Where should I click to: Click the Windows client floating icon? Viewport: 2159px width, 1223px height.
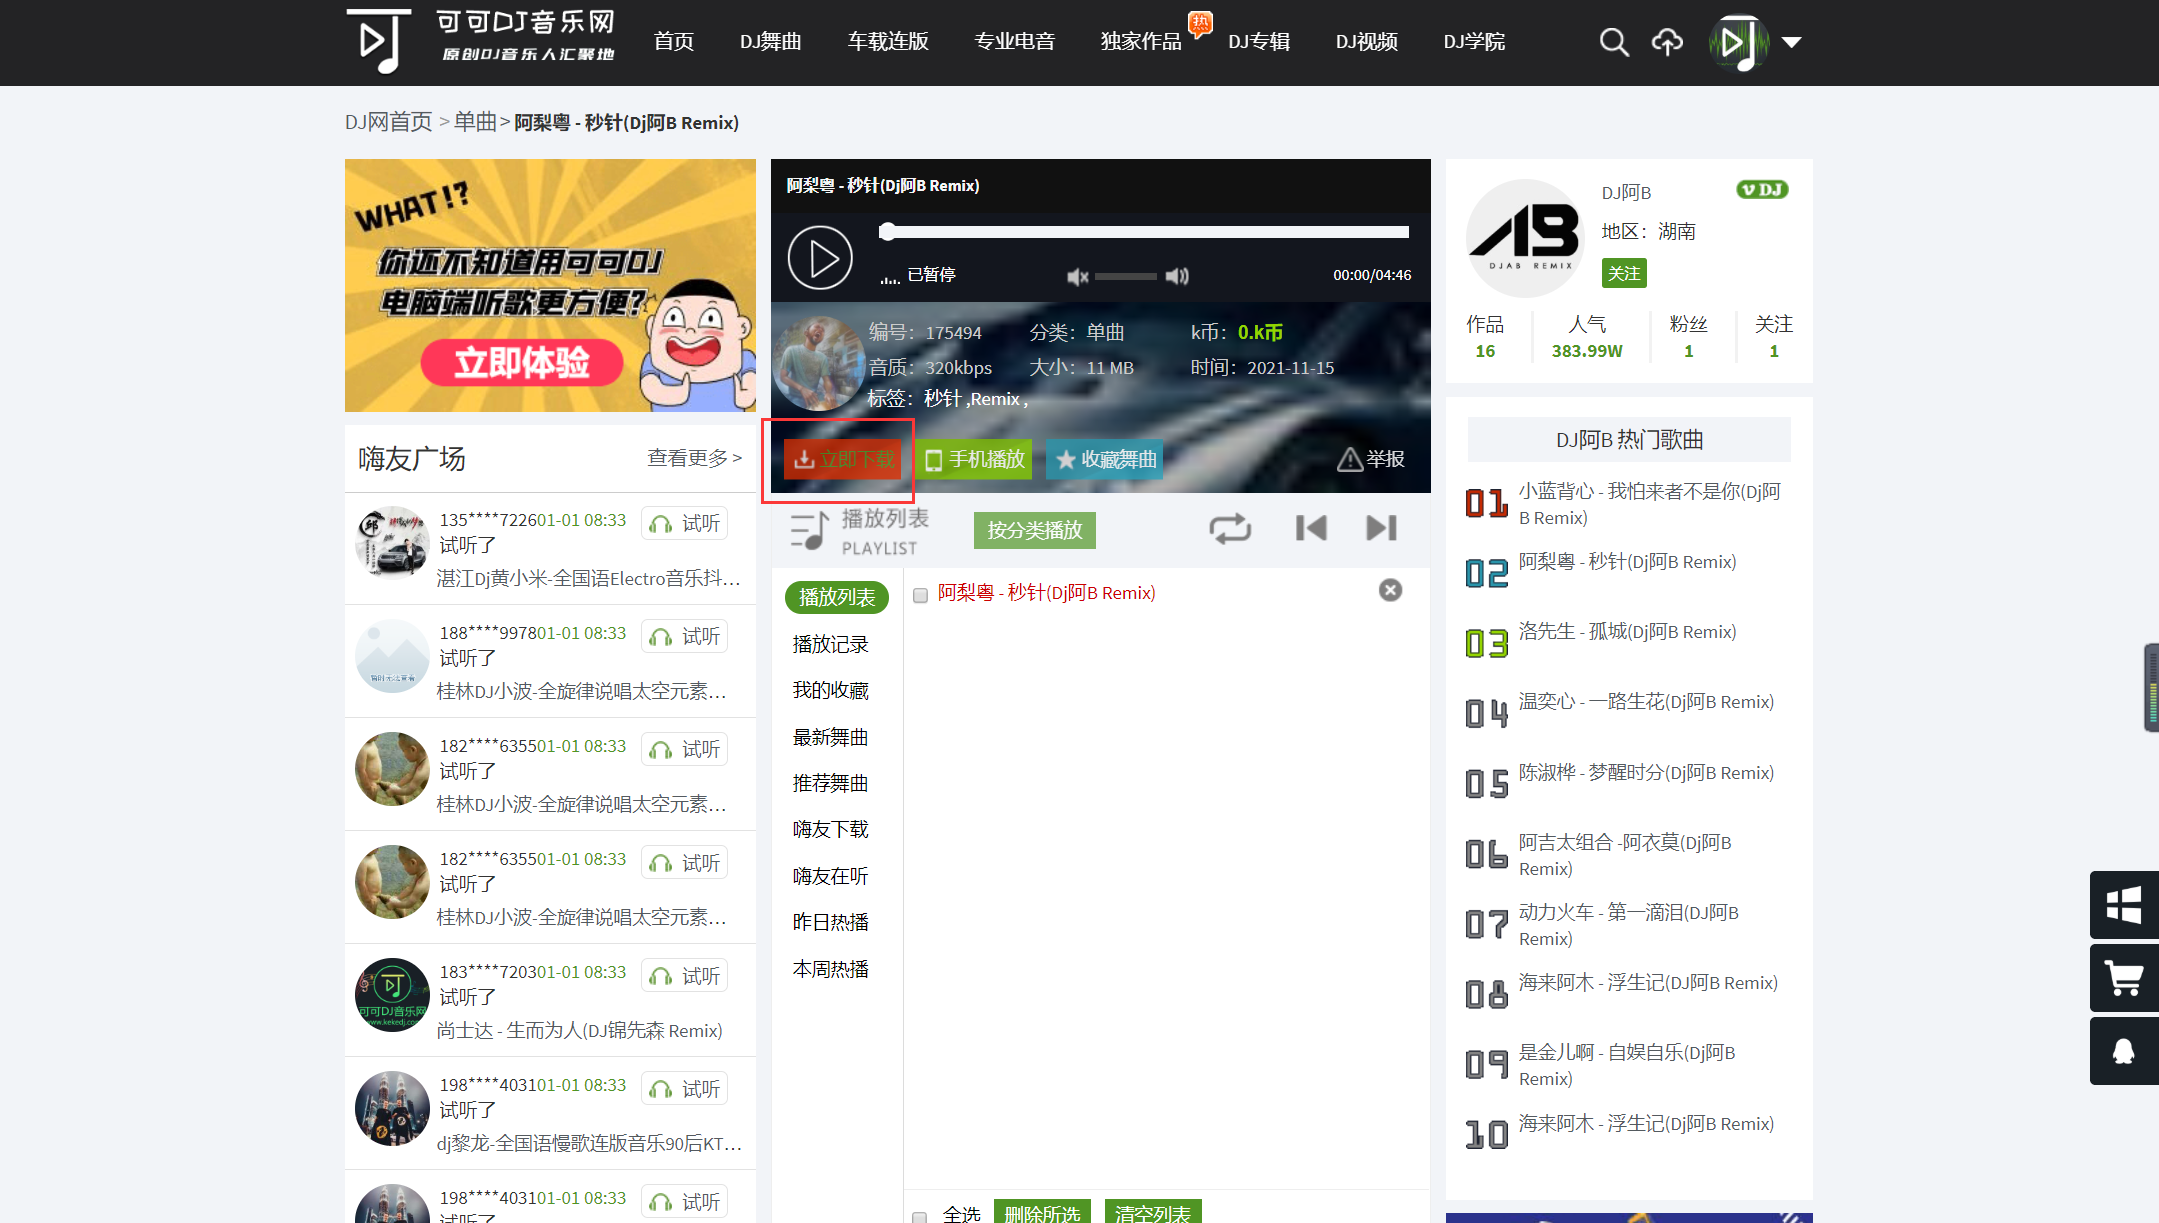pos(2124,905)
